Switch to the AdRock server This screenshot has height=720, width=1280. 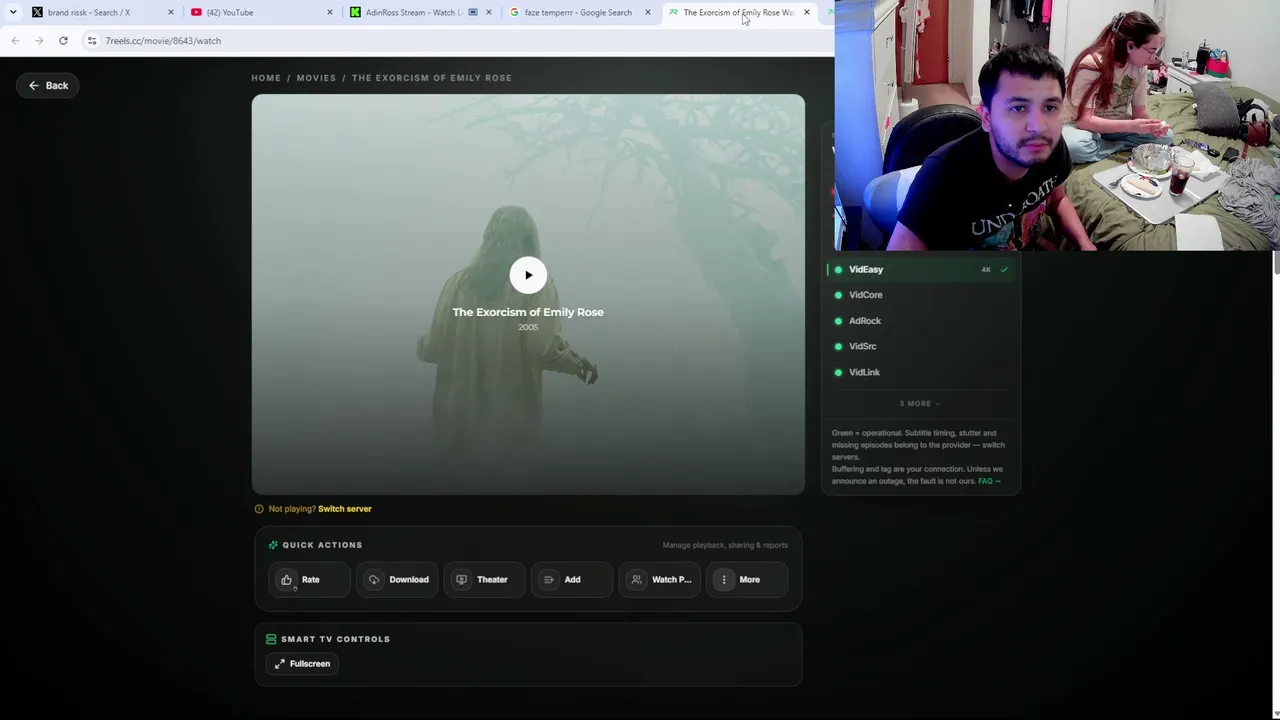tap(921, 321)
